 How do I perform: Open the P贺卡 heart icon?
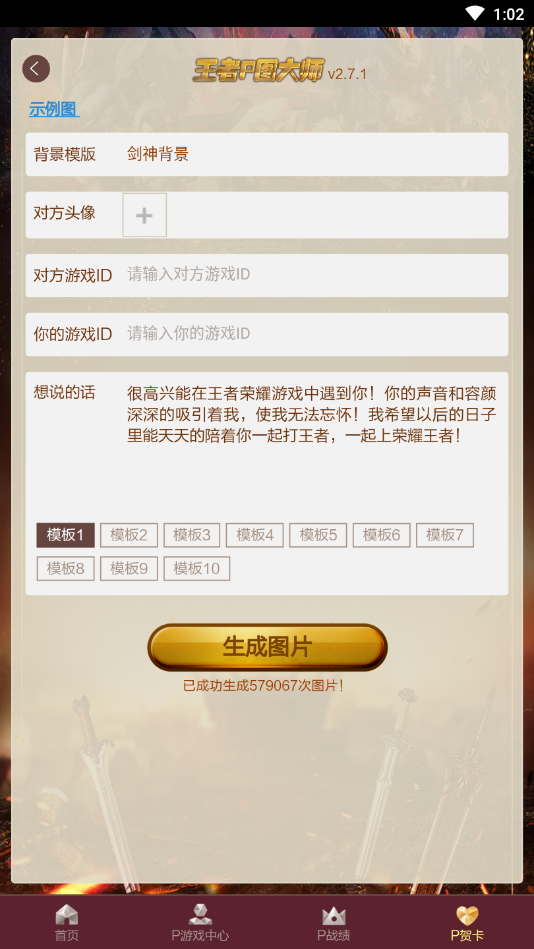(467, 915)
